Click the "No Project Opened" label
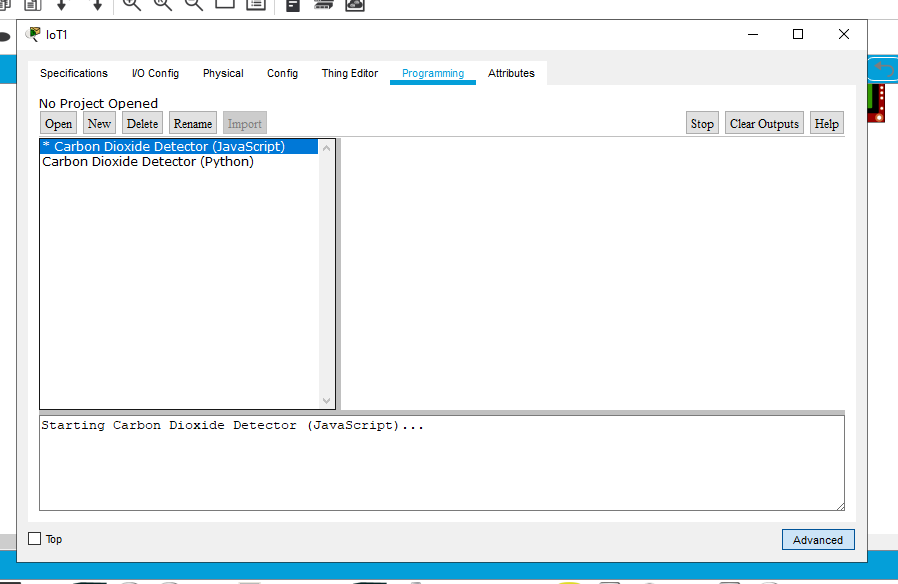The image size is (898, 584). 99,104
